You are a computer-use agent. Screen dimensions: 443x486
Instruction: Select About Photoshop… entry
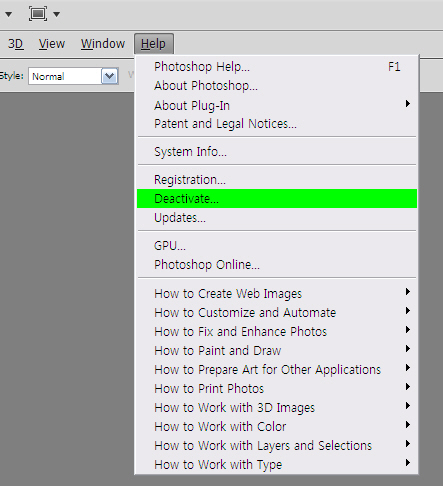pyautogui.click(x=277, y=86)
